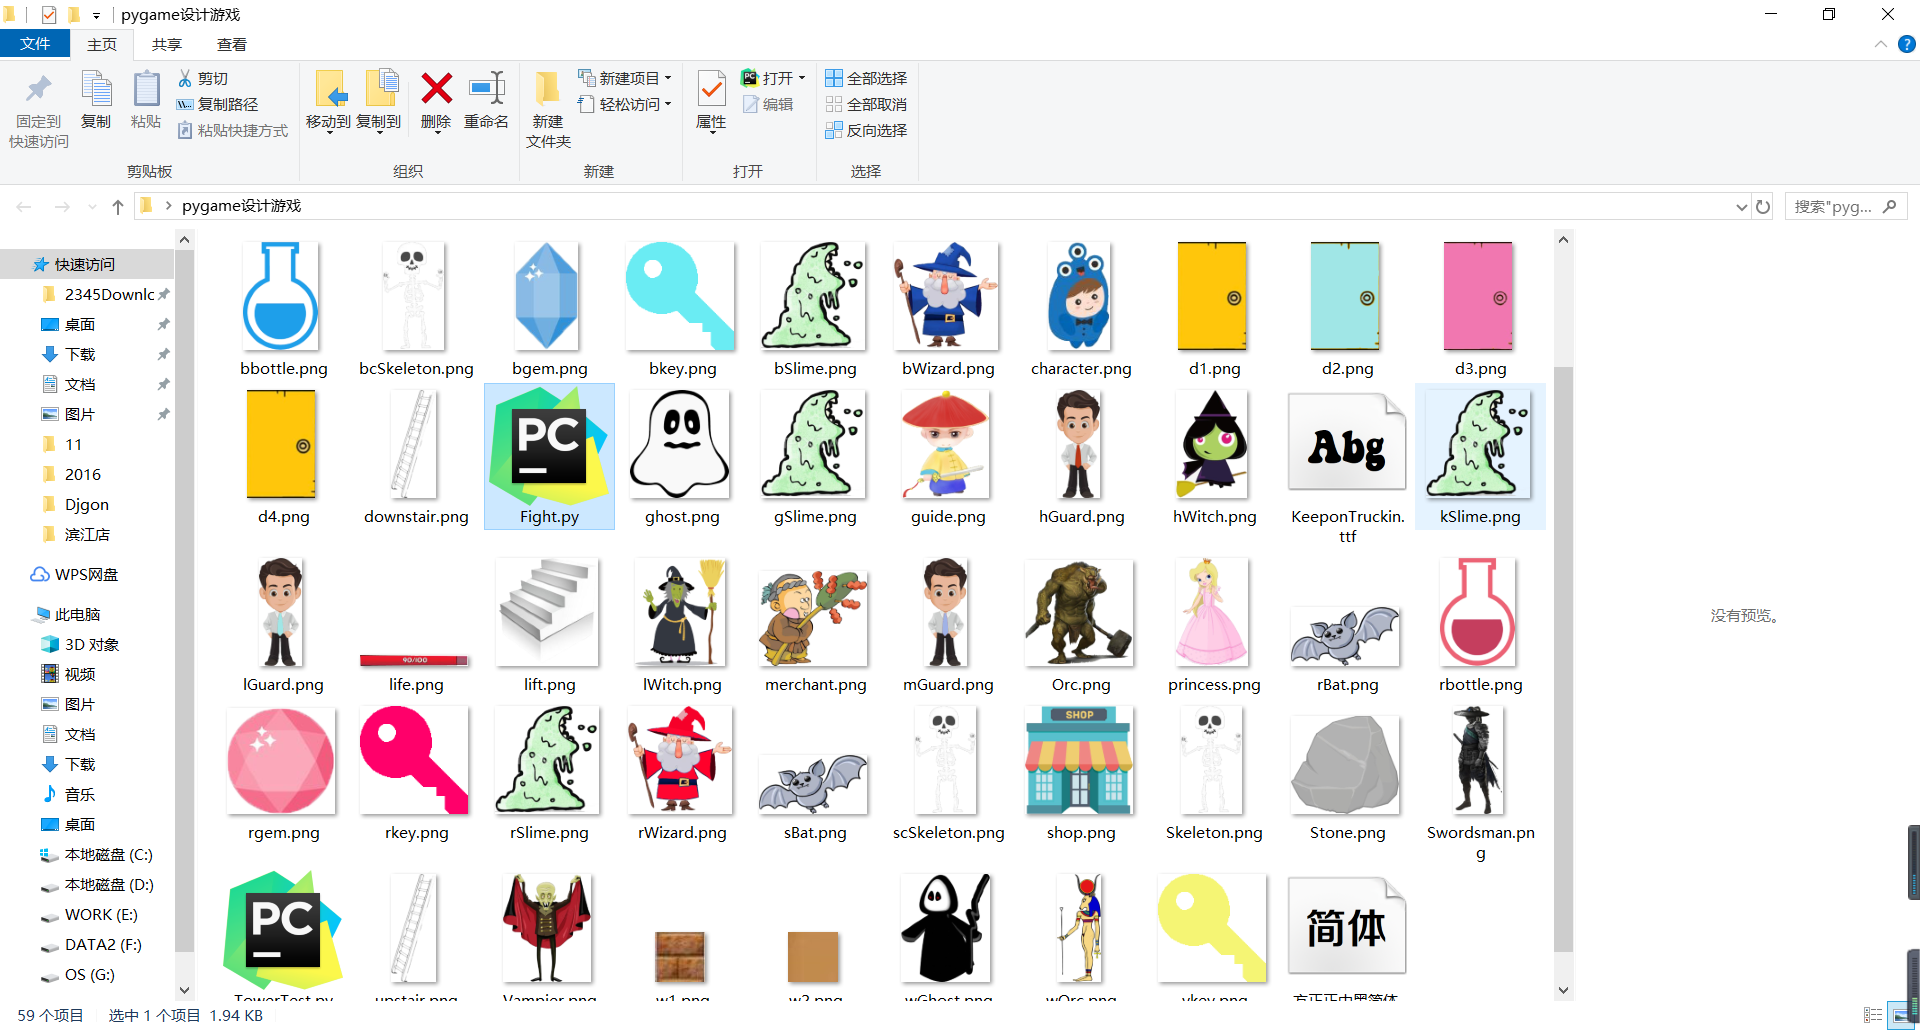Click the Copy icon in ribbon
This screenshot has width=1920, height=1030.
96,90
